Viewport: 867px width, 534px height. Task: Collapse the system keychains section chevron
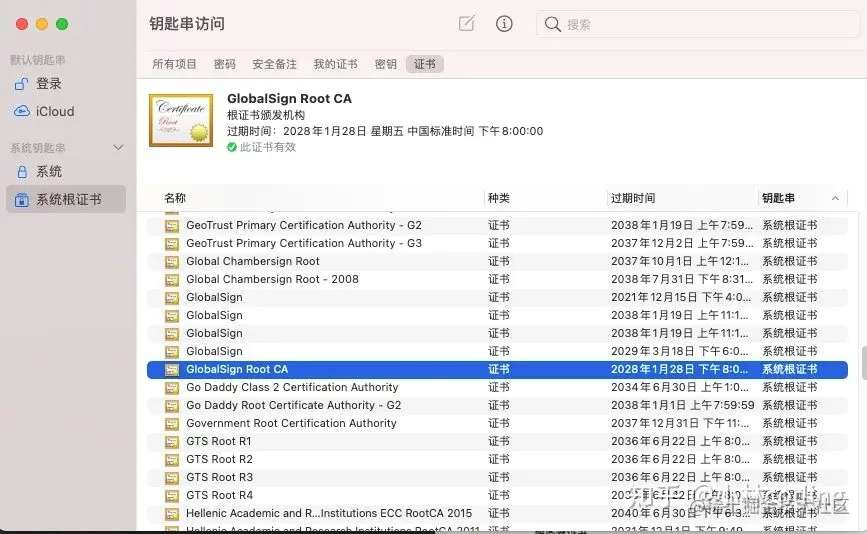(118, 148)
